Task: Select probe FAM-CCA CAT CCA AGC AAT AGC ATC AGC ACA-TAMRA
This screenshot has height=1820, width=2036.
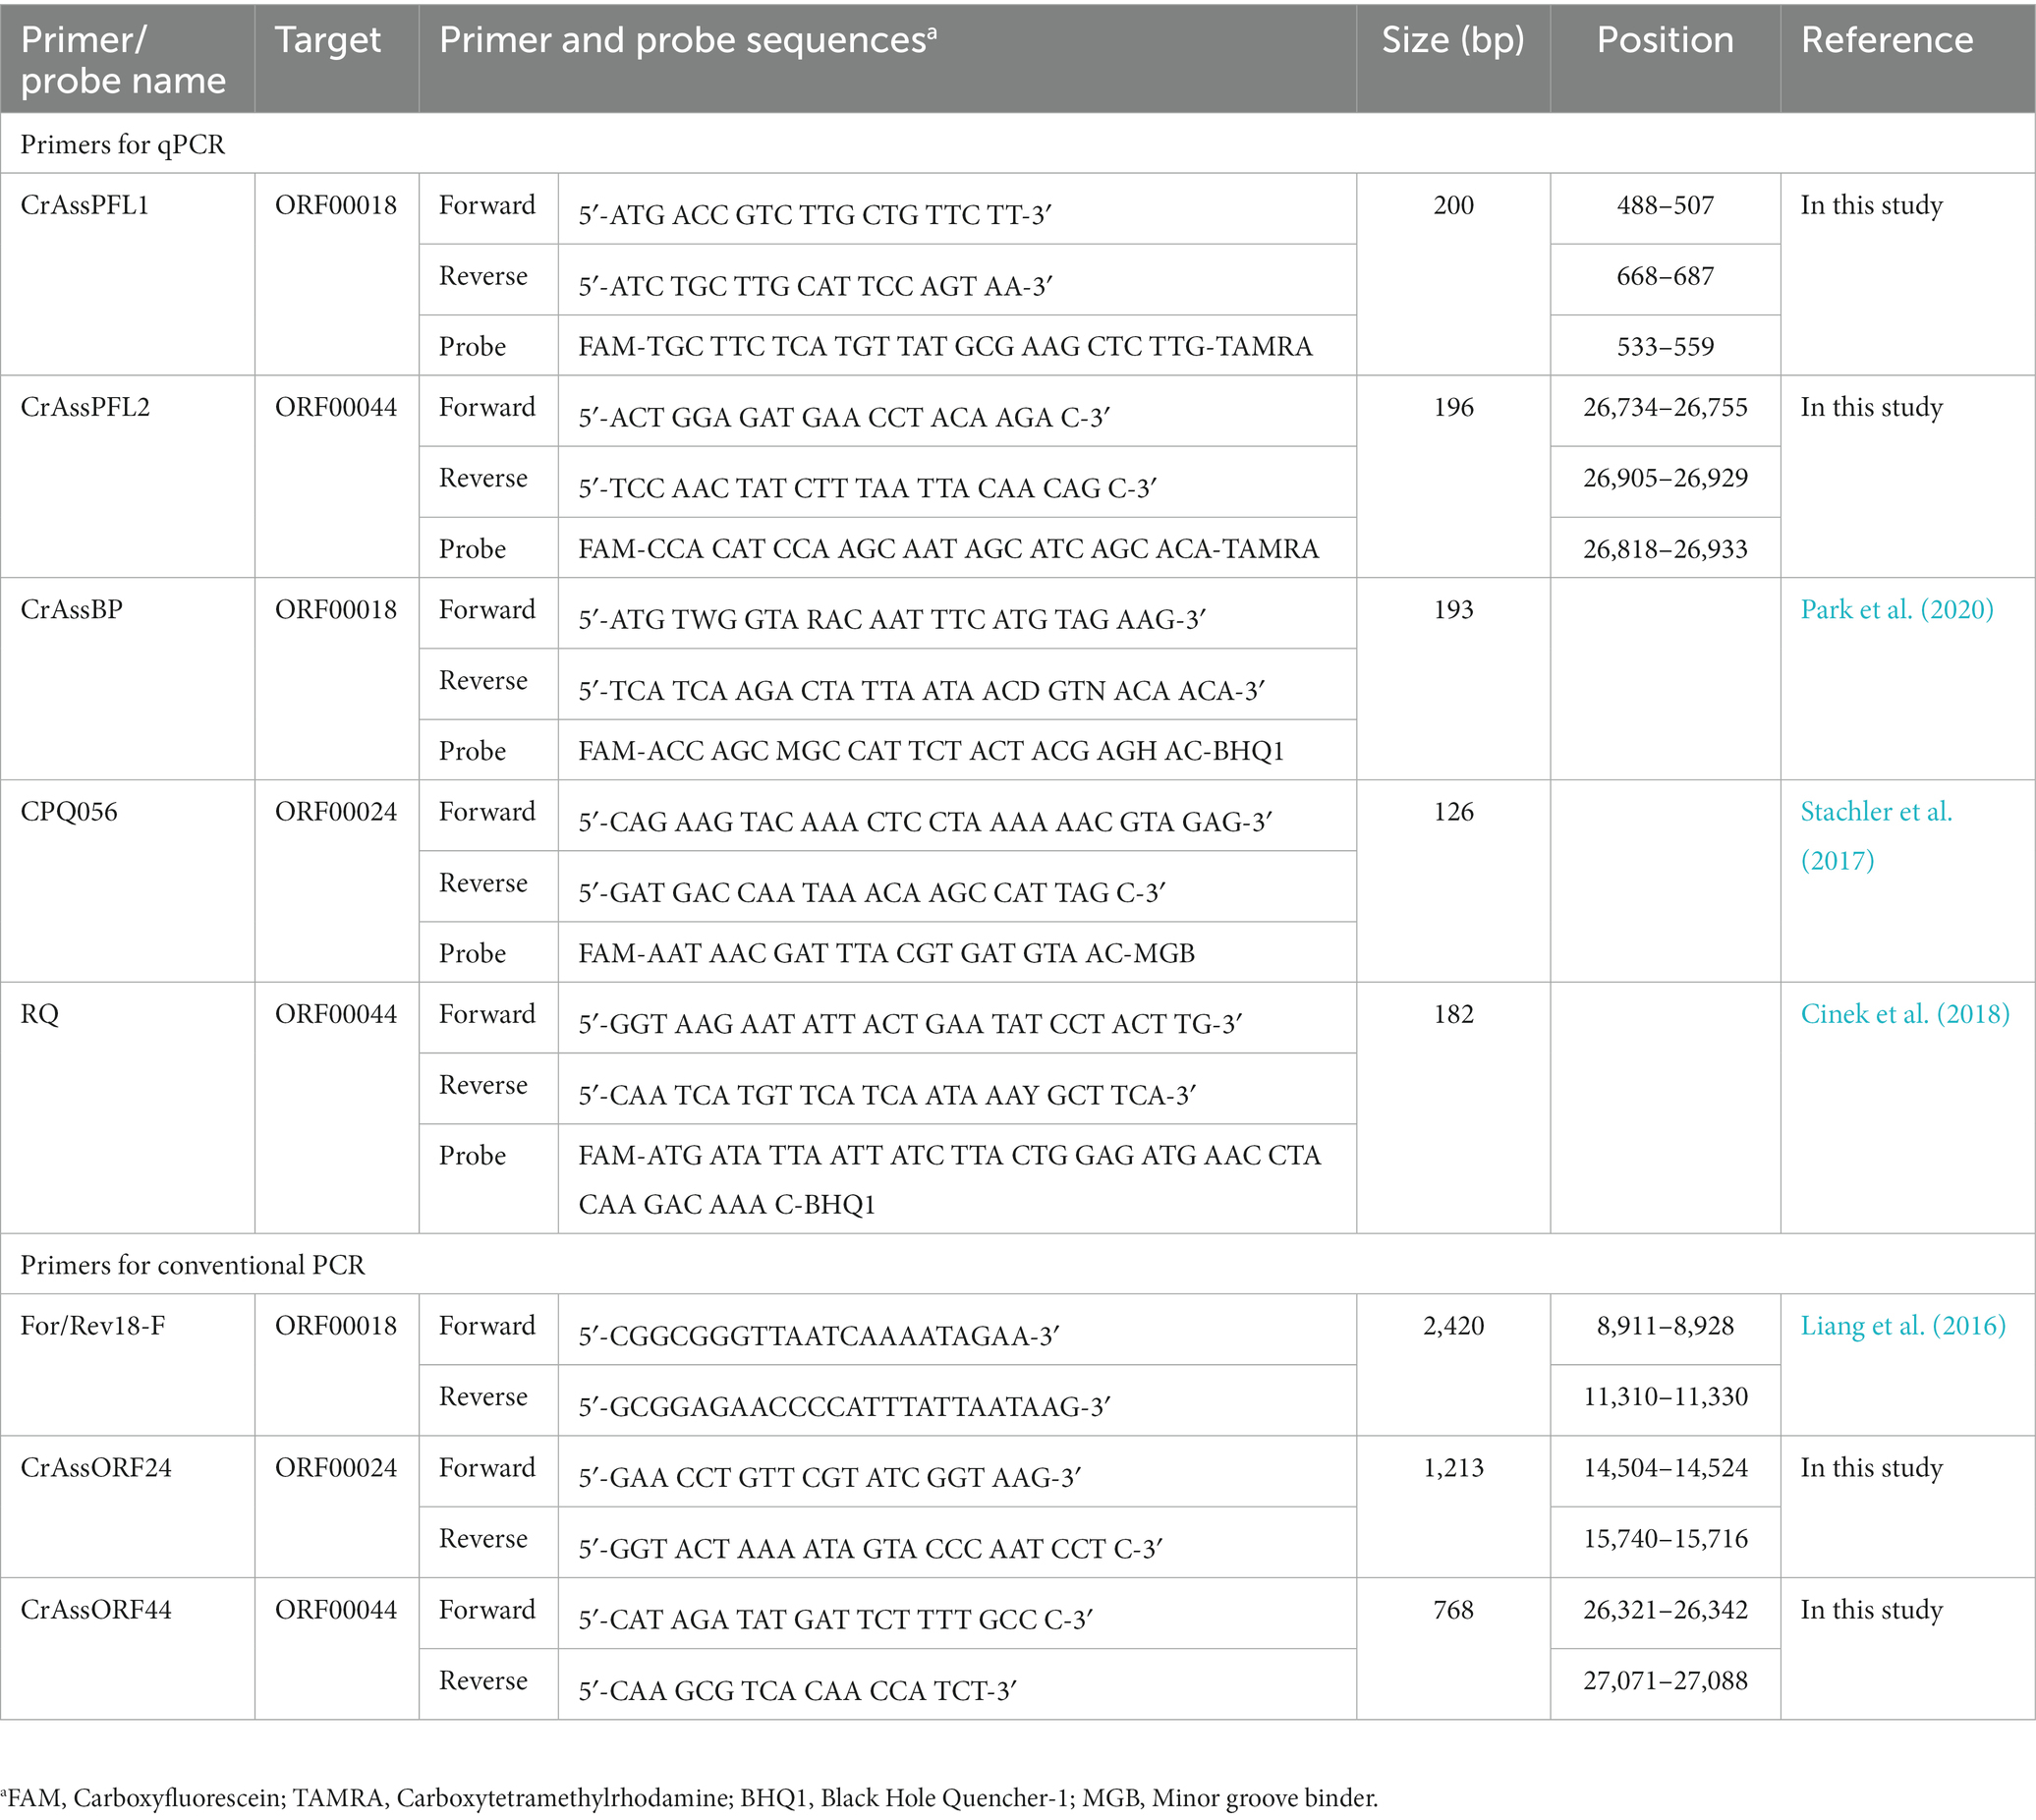Action: pyautogui.click(x=948, y=549)
